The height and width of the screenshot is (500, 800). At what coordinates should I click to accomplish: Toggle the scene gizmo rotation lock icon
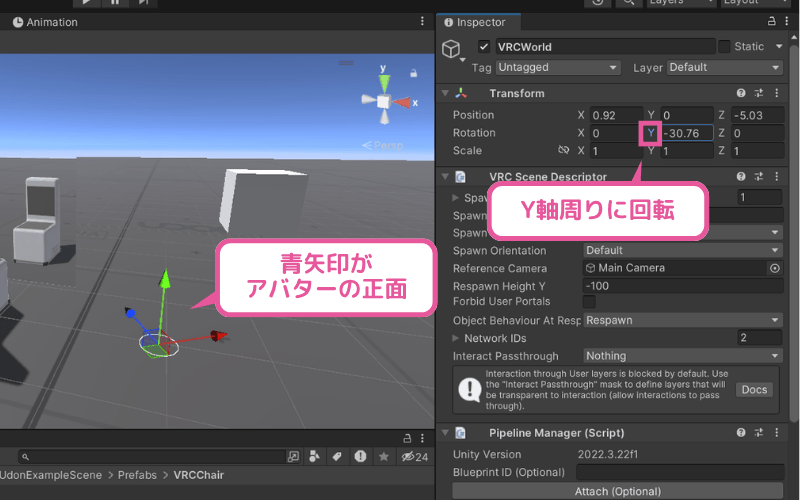click(414, 73)
